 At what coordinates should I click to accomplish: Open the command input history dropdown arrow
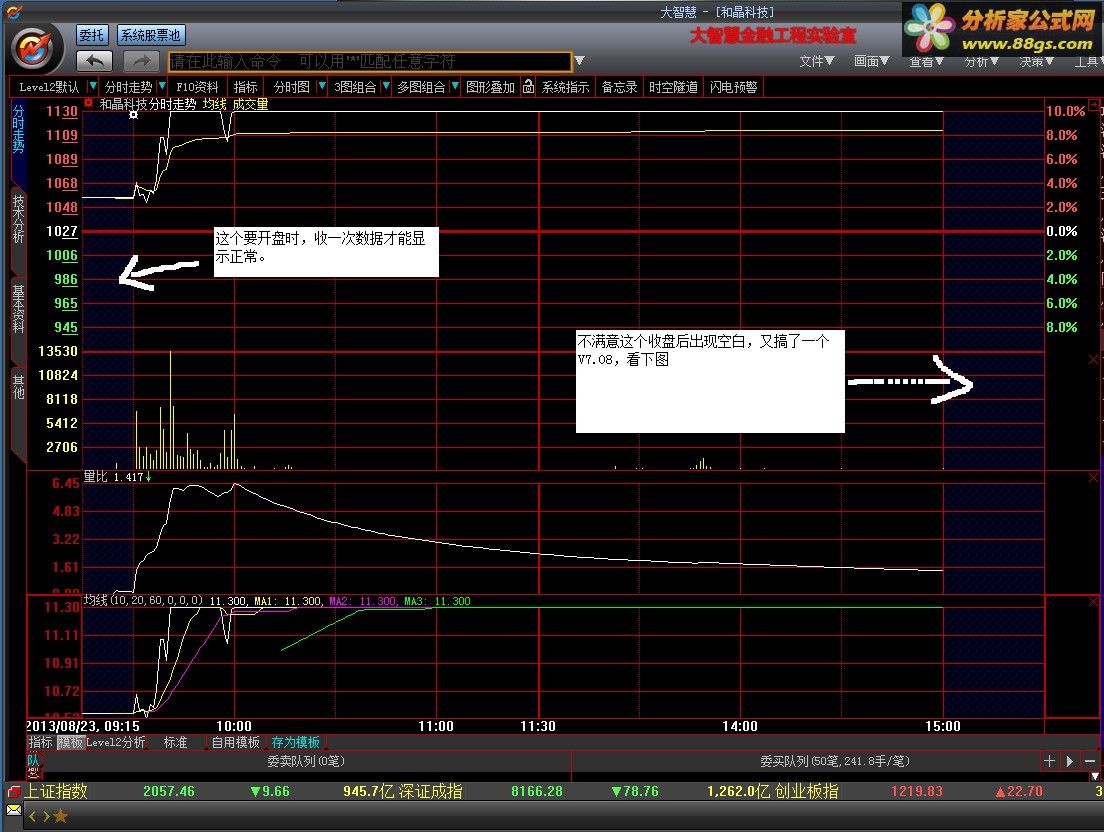[579, 61]
